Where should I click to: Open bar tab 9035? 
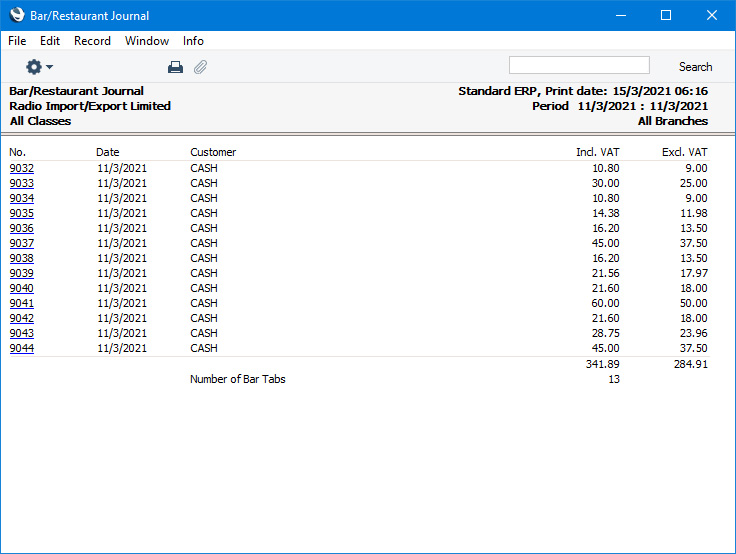click(22, 213)
